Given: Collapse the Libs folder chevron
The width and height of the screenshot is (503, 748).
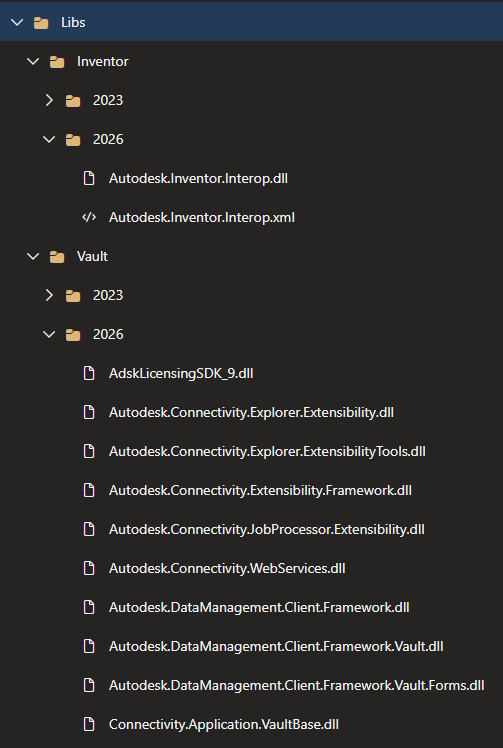Looking at the screenshot, I should point(17,22).
